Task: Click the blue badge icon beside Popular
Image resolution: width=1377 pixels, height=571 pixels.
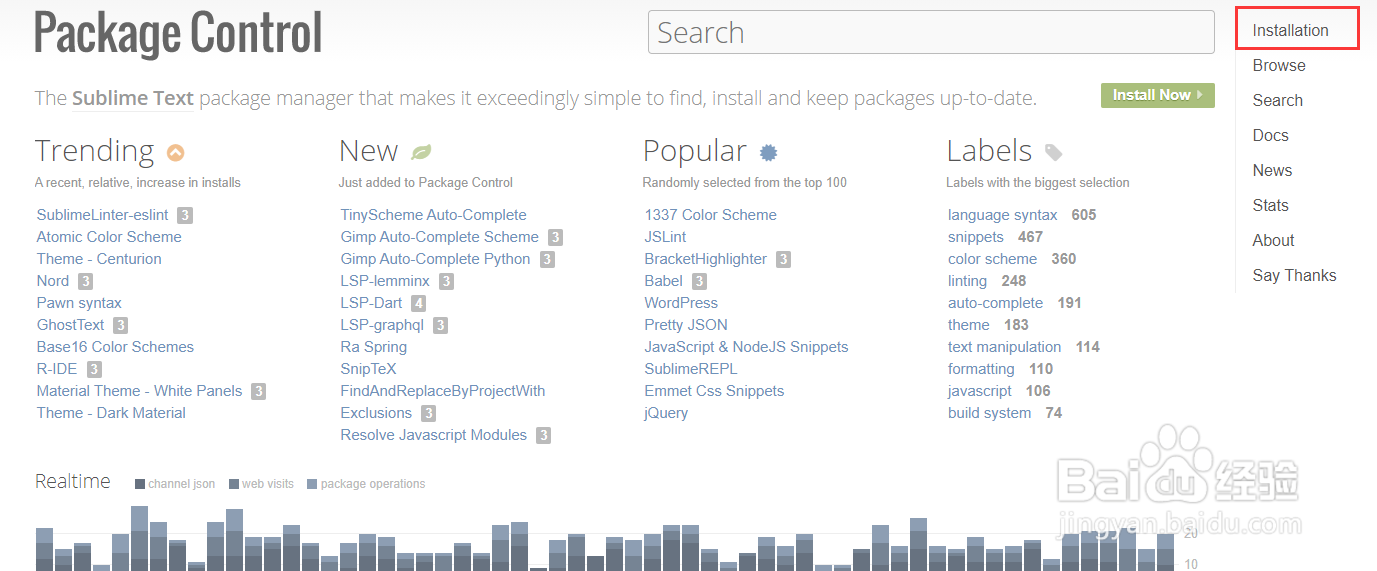Action: point(768,153)
